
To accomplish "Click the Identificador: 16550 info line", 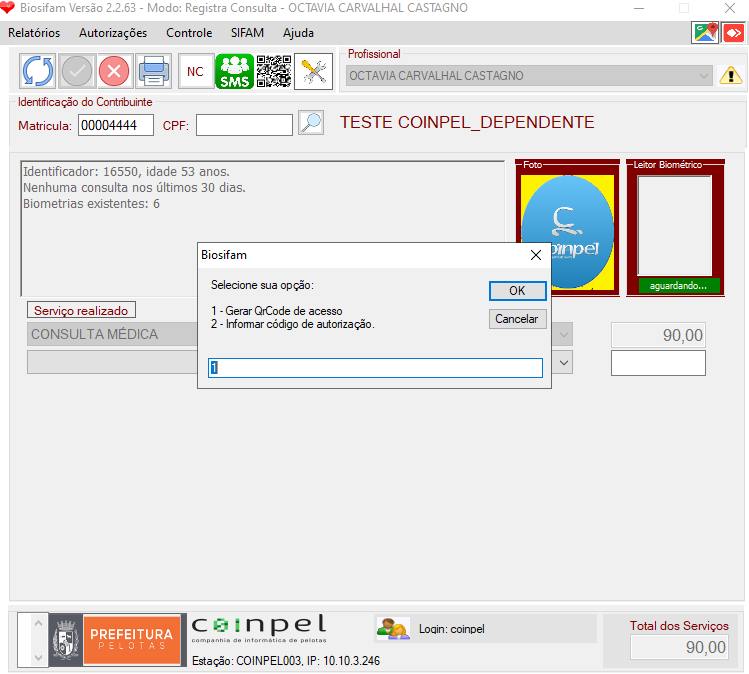I will pyautogui.click(x=127, y=171).
